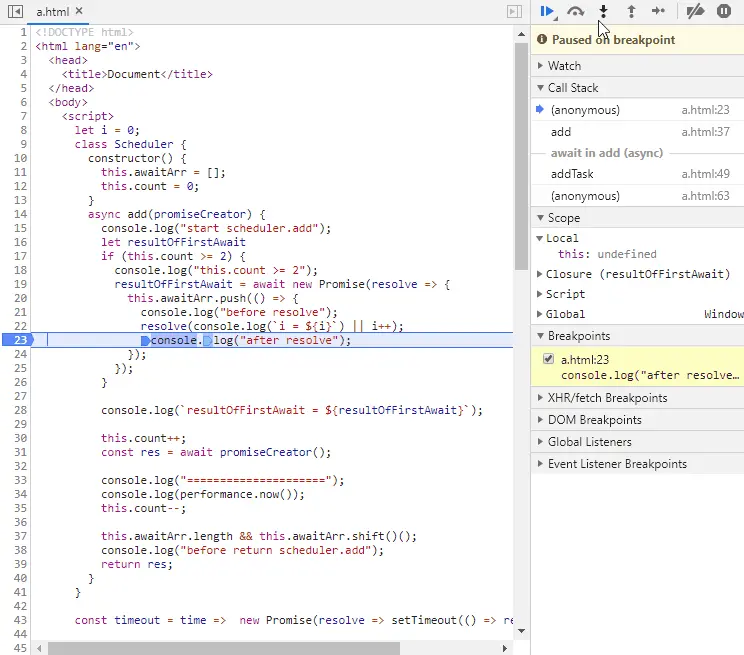Expand Global Listeners section

pyautogui.click(x=637, y=442)
